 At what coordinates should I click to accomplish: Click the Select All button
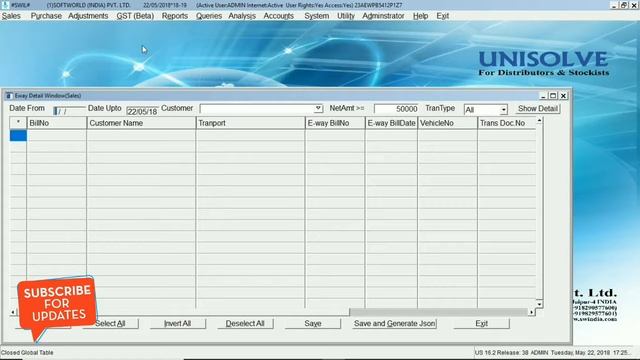110,323
